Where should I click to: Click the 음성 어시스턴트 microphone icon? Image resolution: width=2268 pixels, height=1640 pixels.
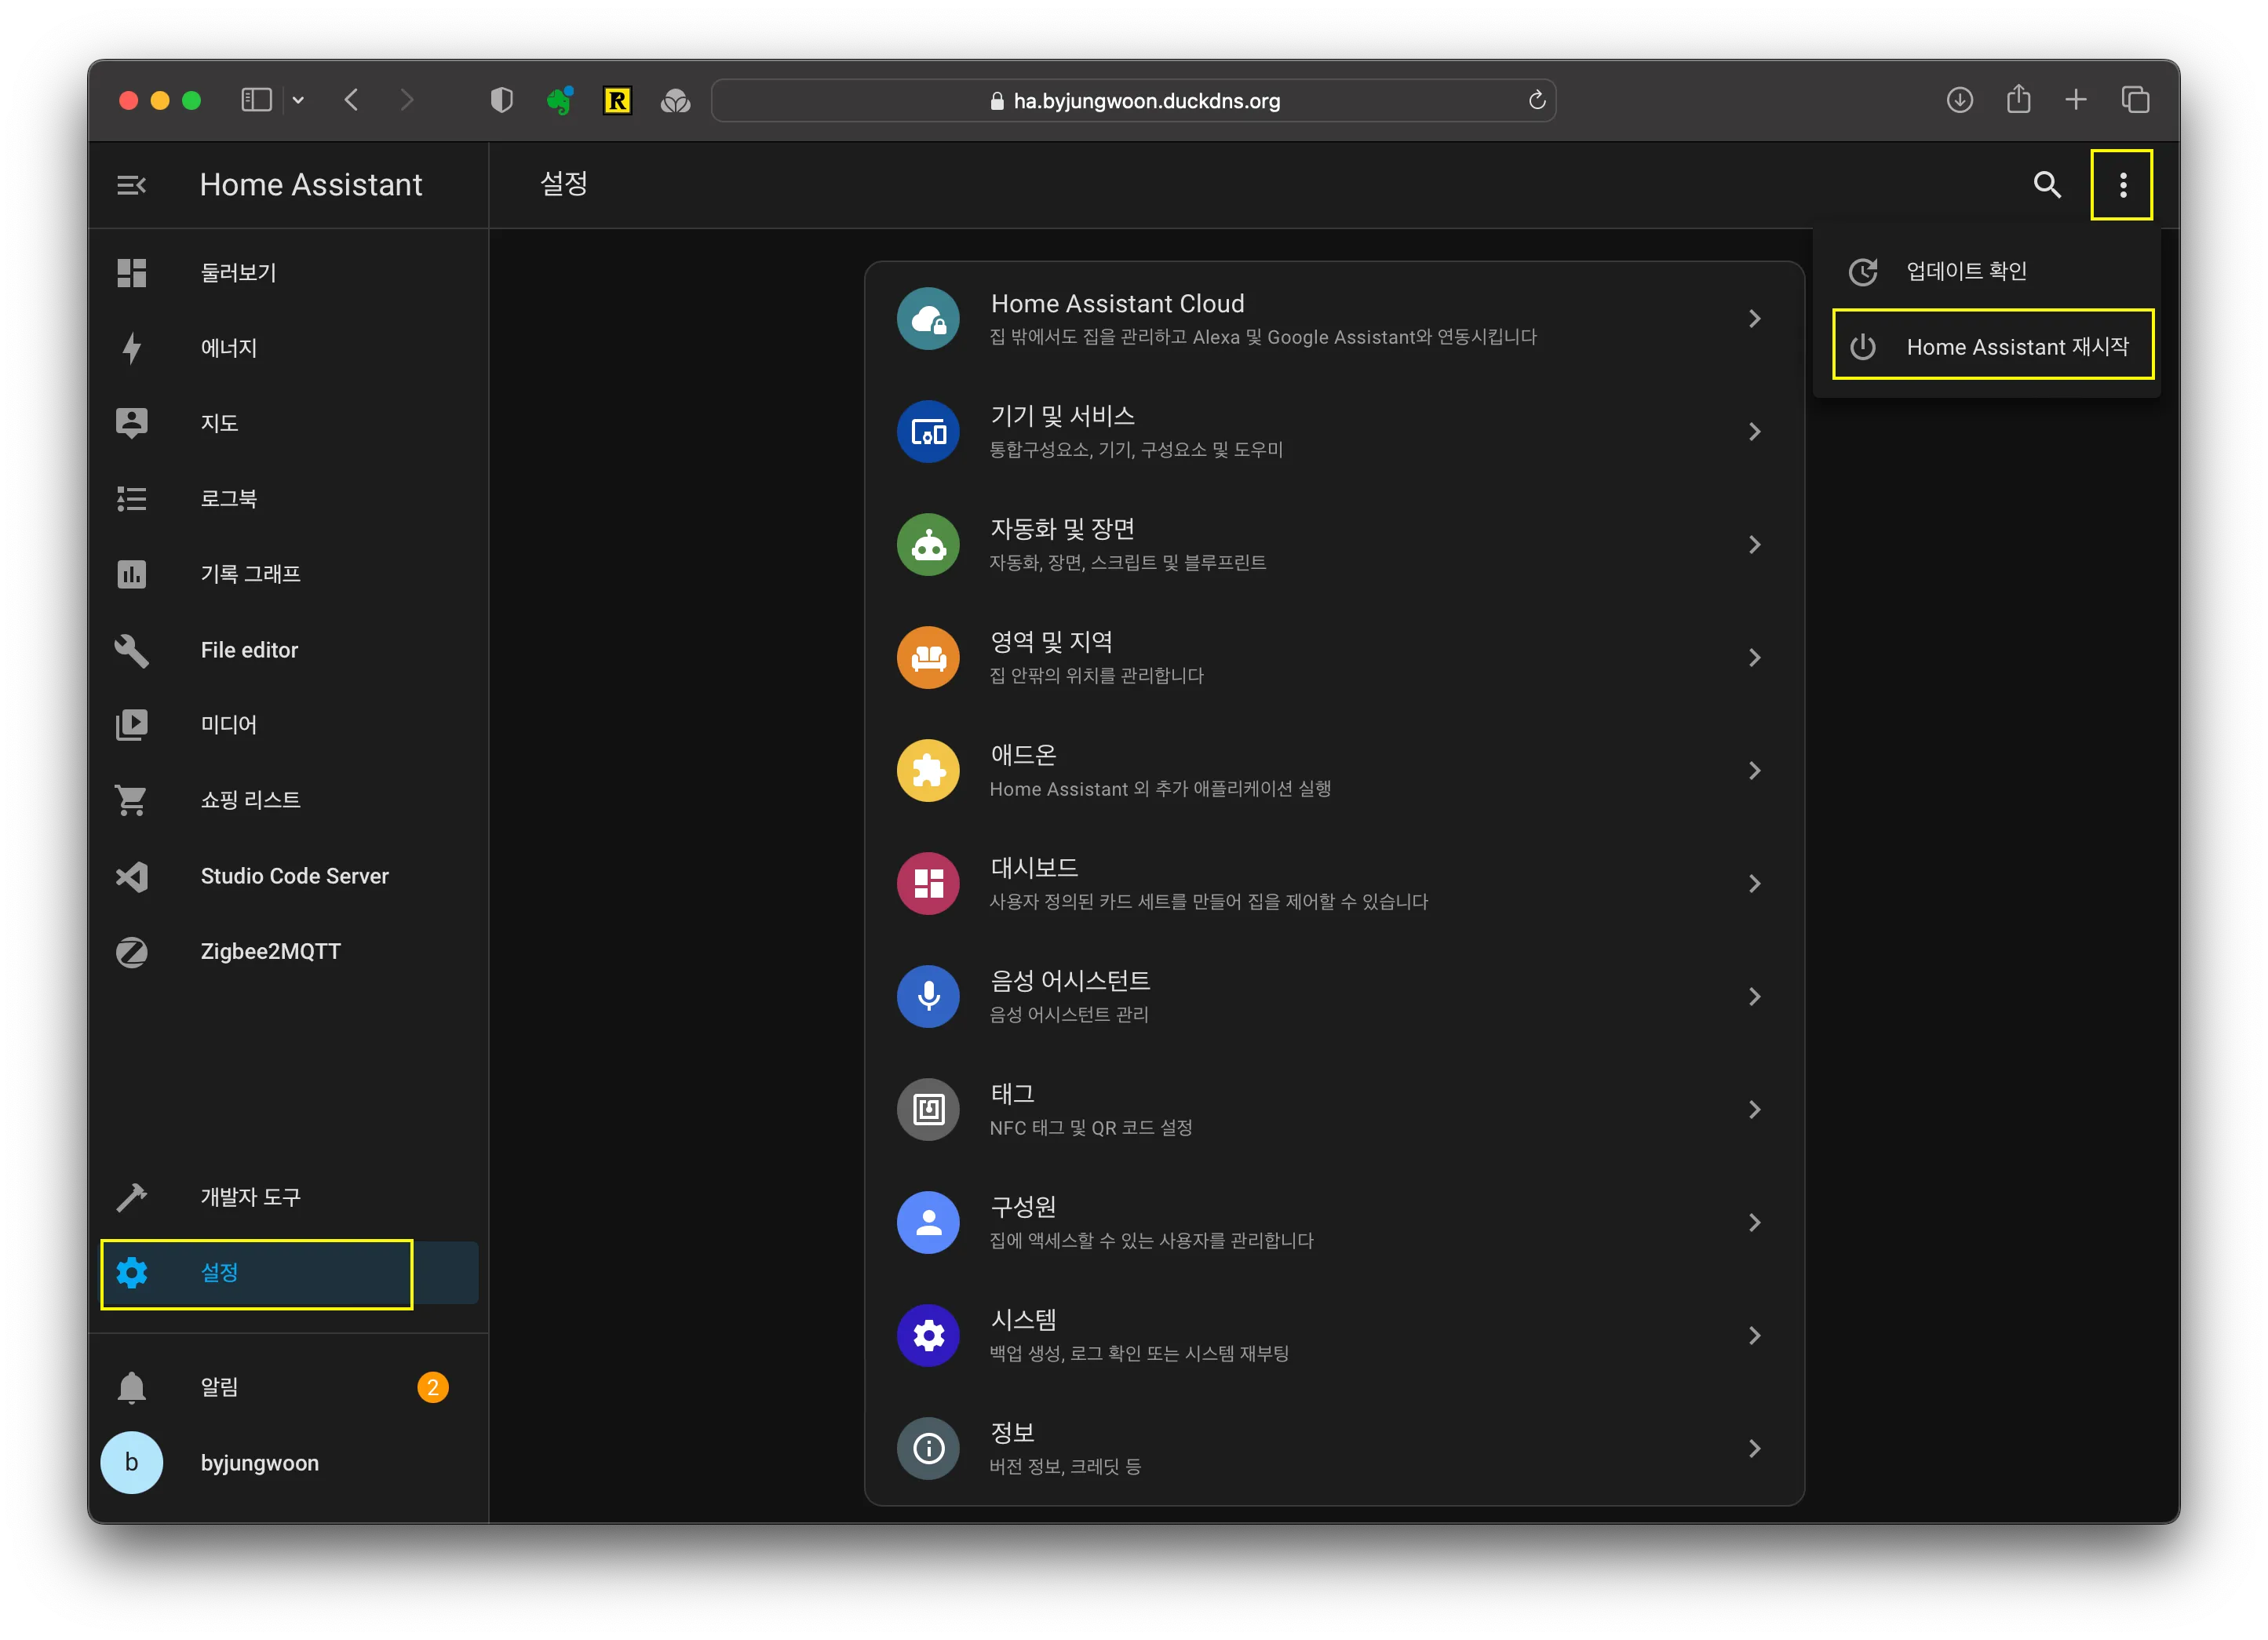(928, 997)
